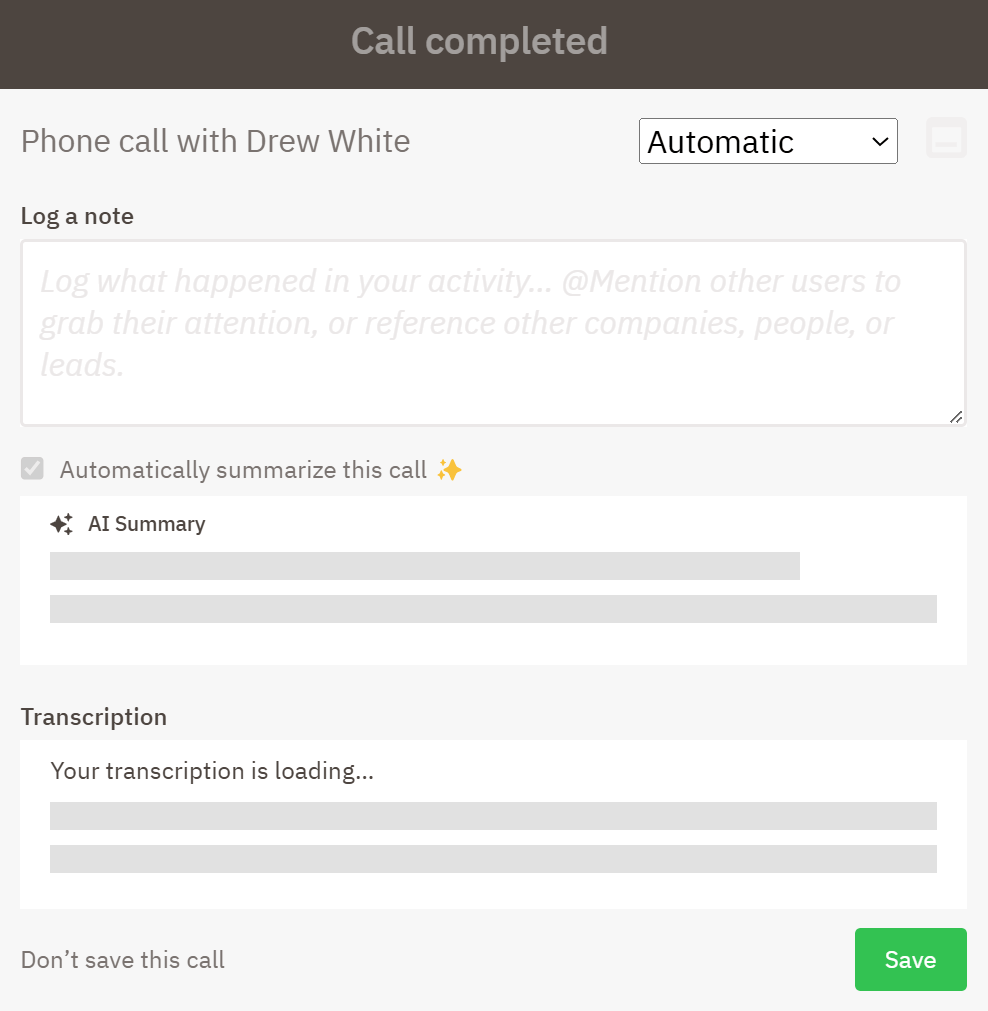The image size is (988, 1011).
Task: Click the first AI Summary loading bar
Action: pyautogui.click(x=424, y=565)
